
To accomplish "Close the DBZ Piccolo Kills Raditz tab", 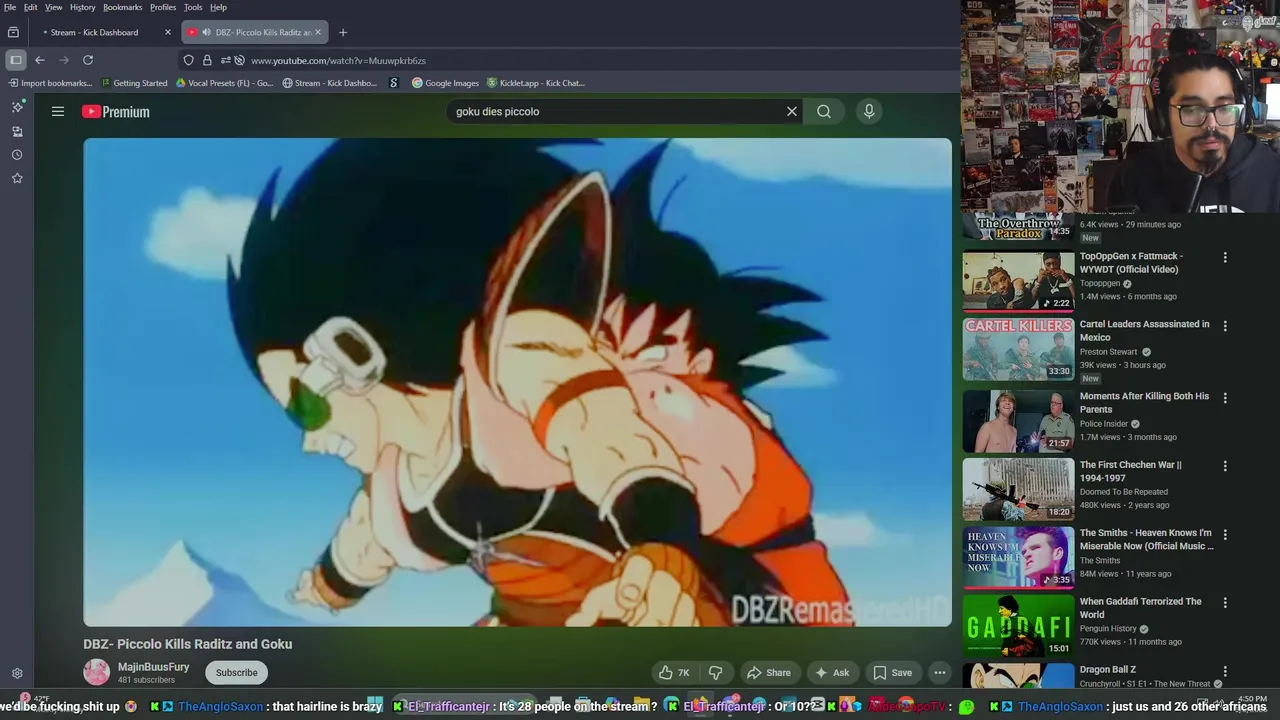I will pyautogui.click(x=318, y=32).
